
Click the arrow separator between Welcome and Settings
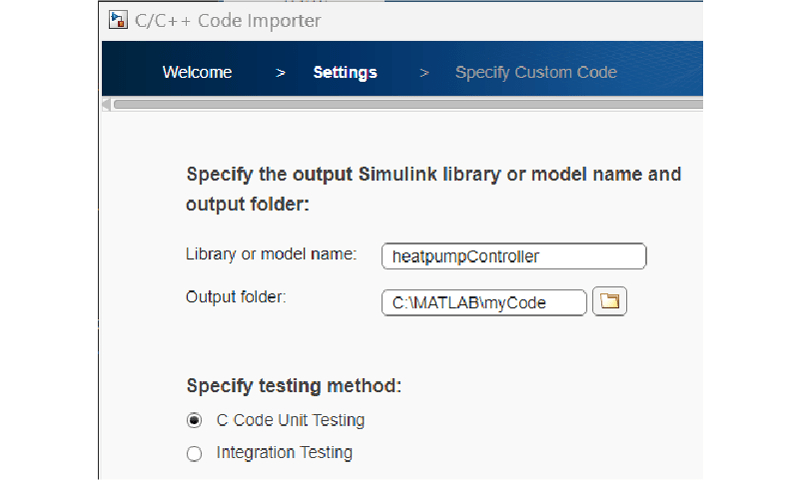tap(281, 73)
